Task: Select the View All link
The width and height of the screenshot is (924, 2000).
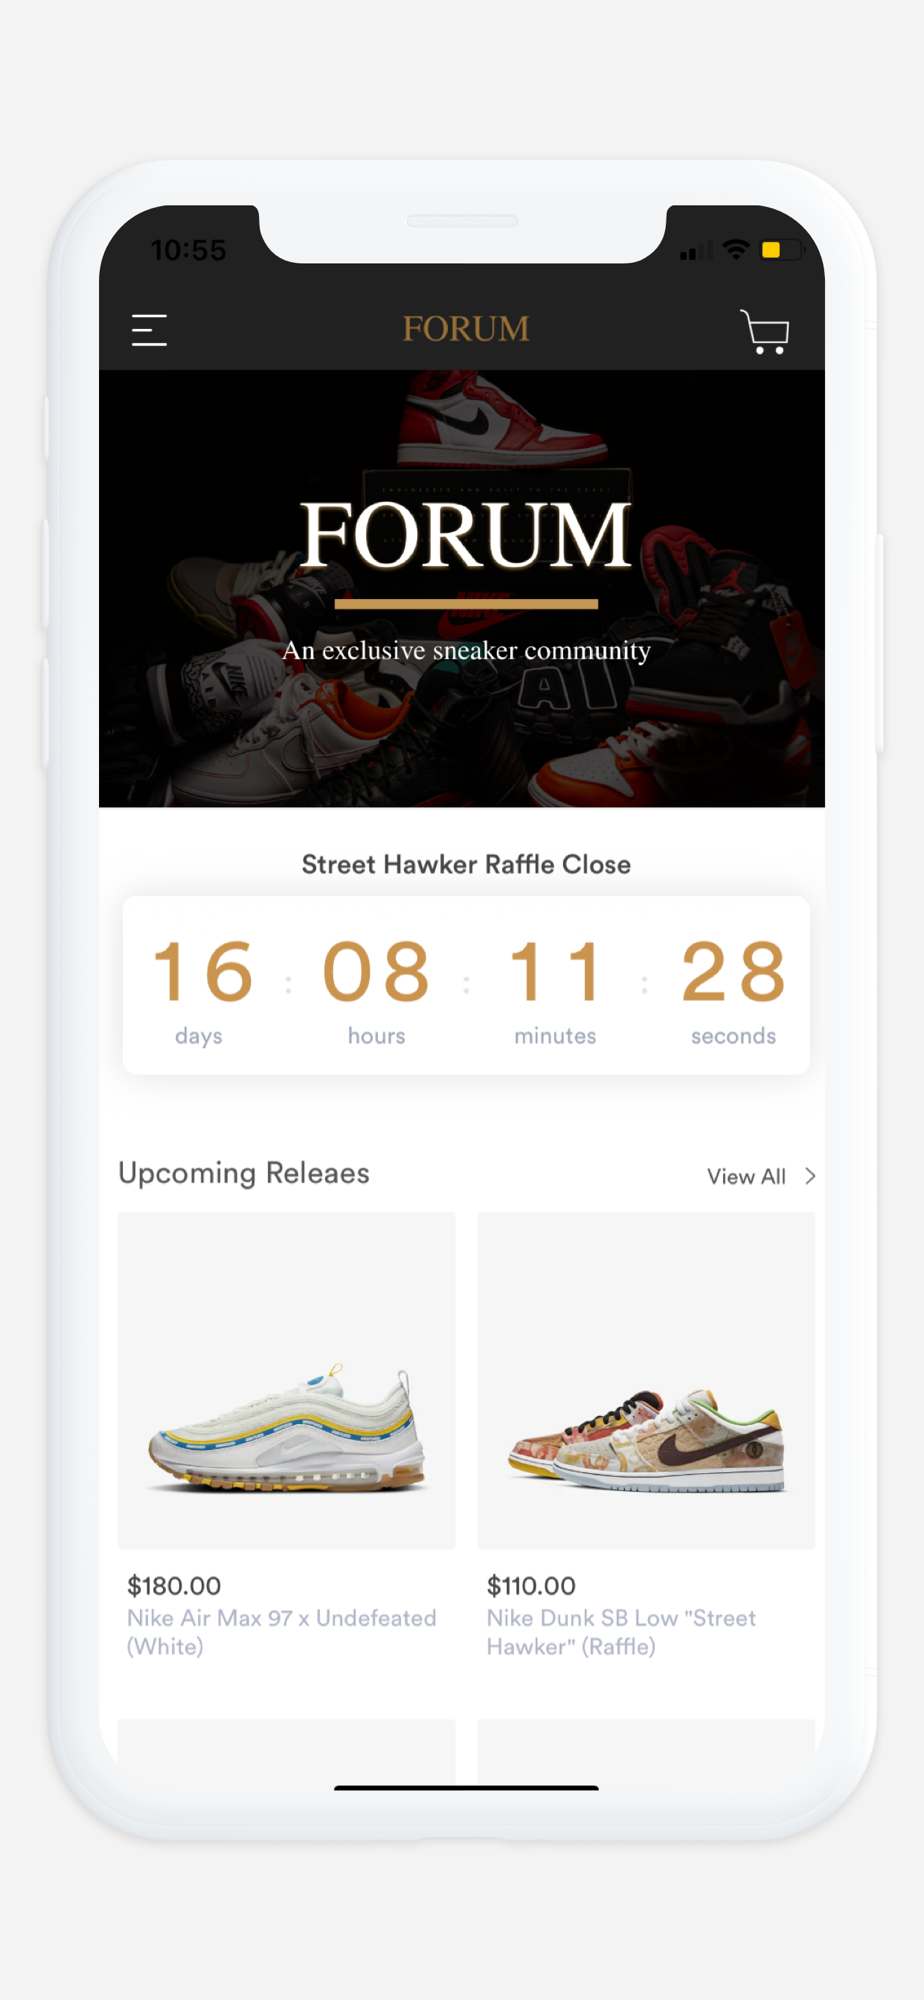Action: [746, 1177]
